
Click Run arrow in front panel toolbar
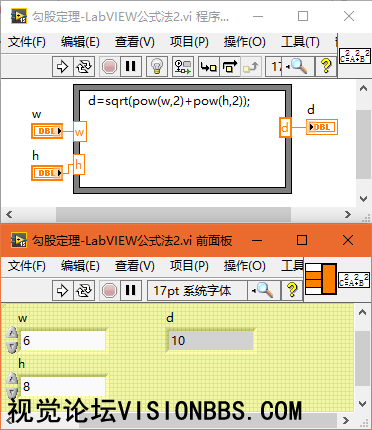pos(62,291)
